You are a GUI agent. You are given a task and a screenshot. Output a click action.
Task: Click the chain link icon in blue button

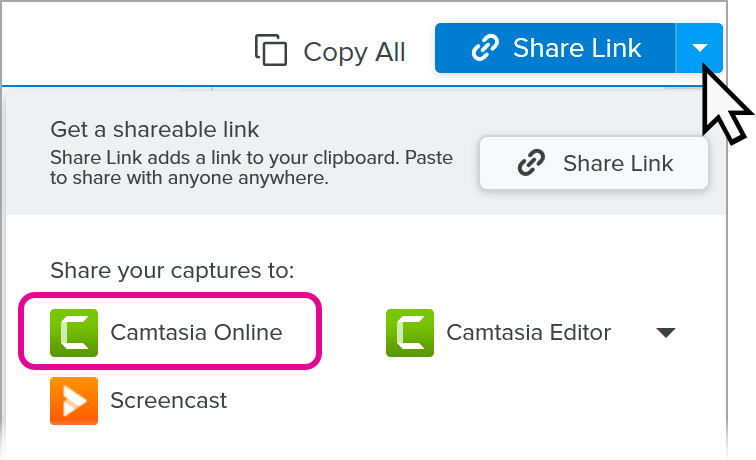[485, 48]
